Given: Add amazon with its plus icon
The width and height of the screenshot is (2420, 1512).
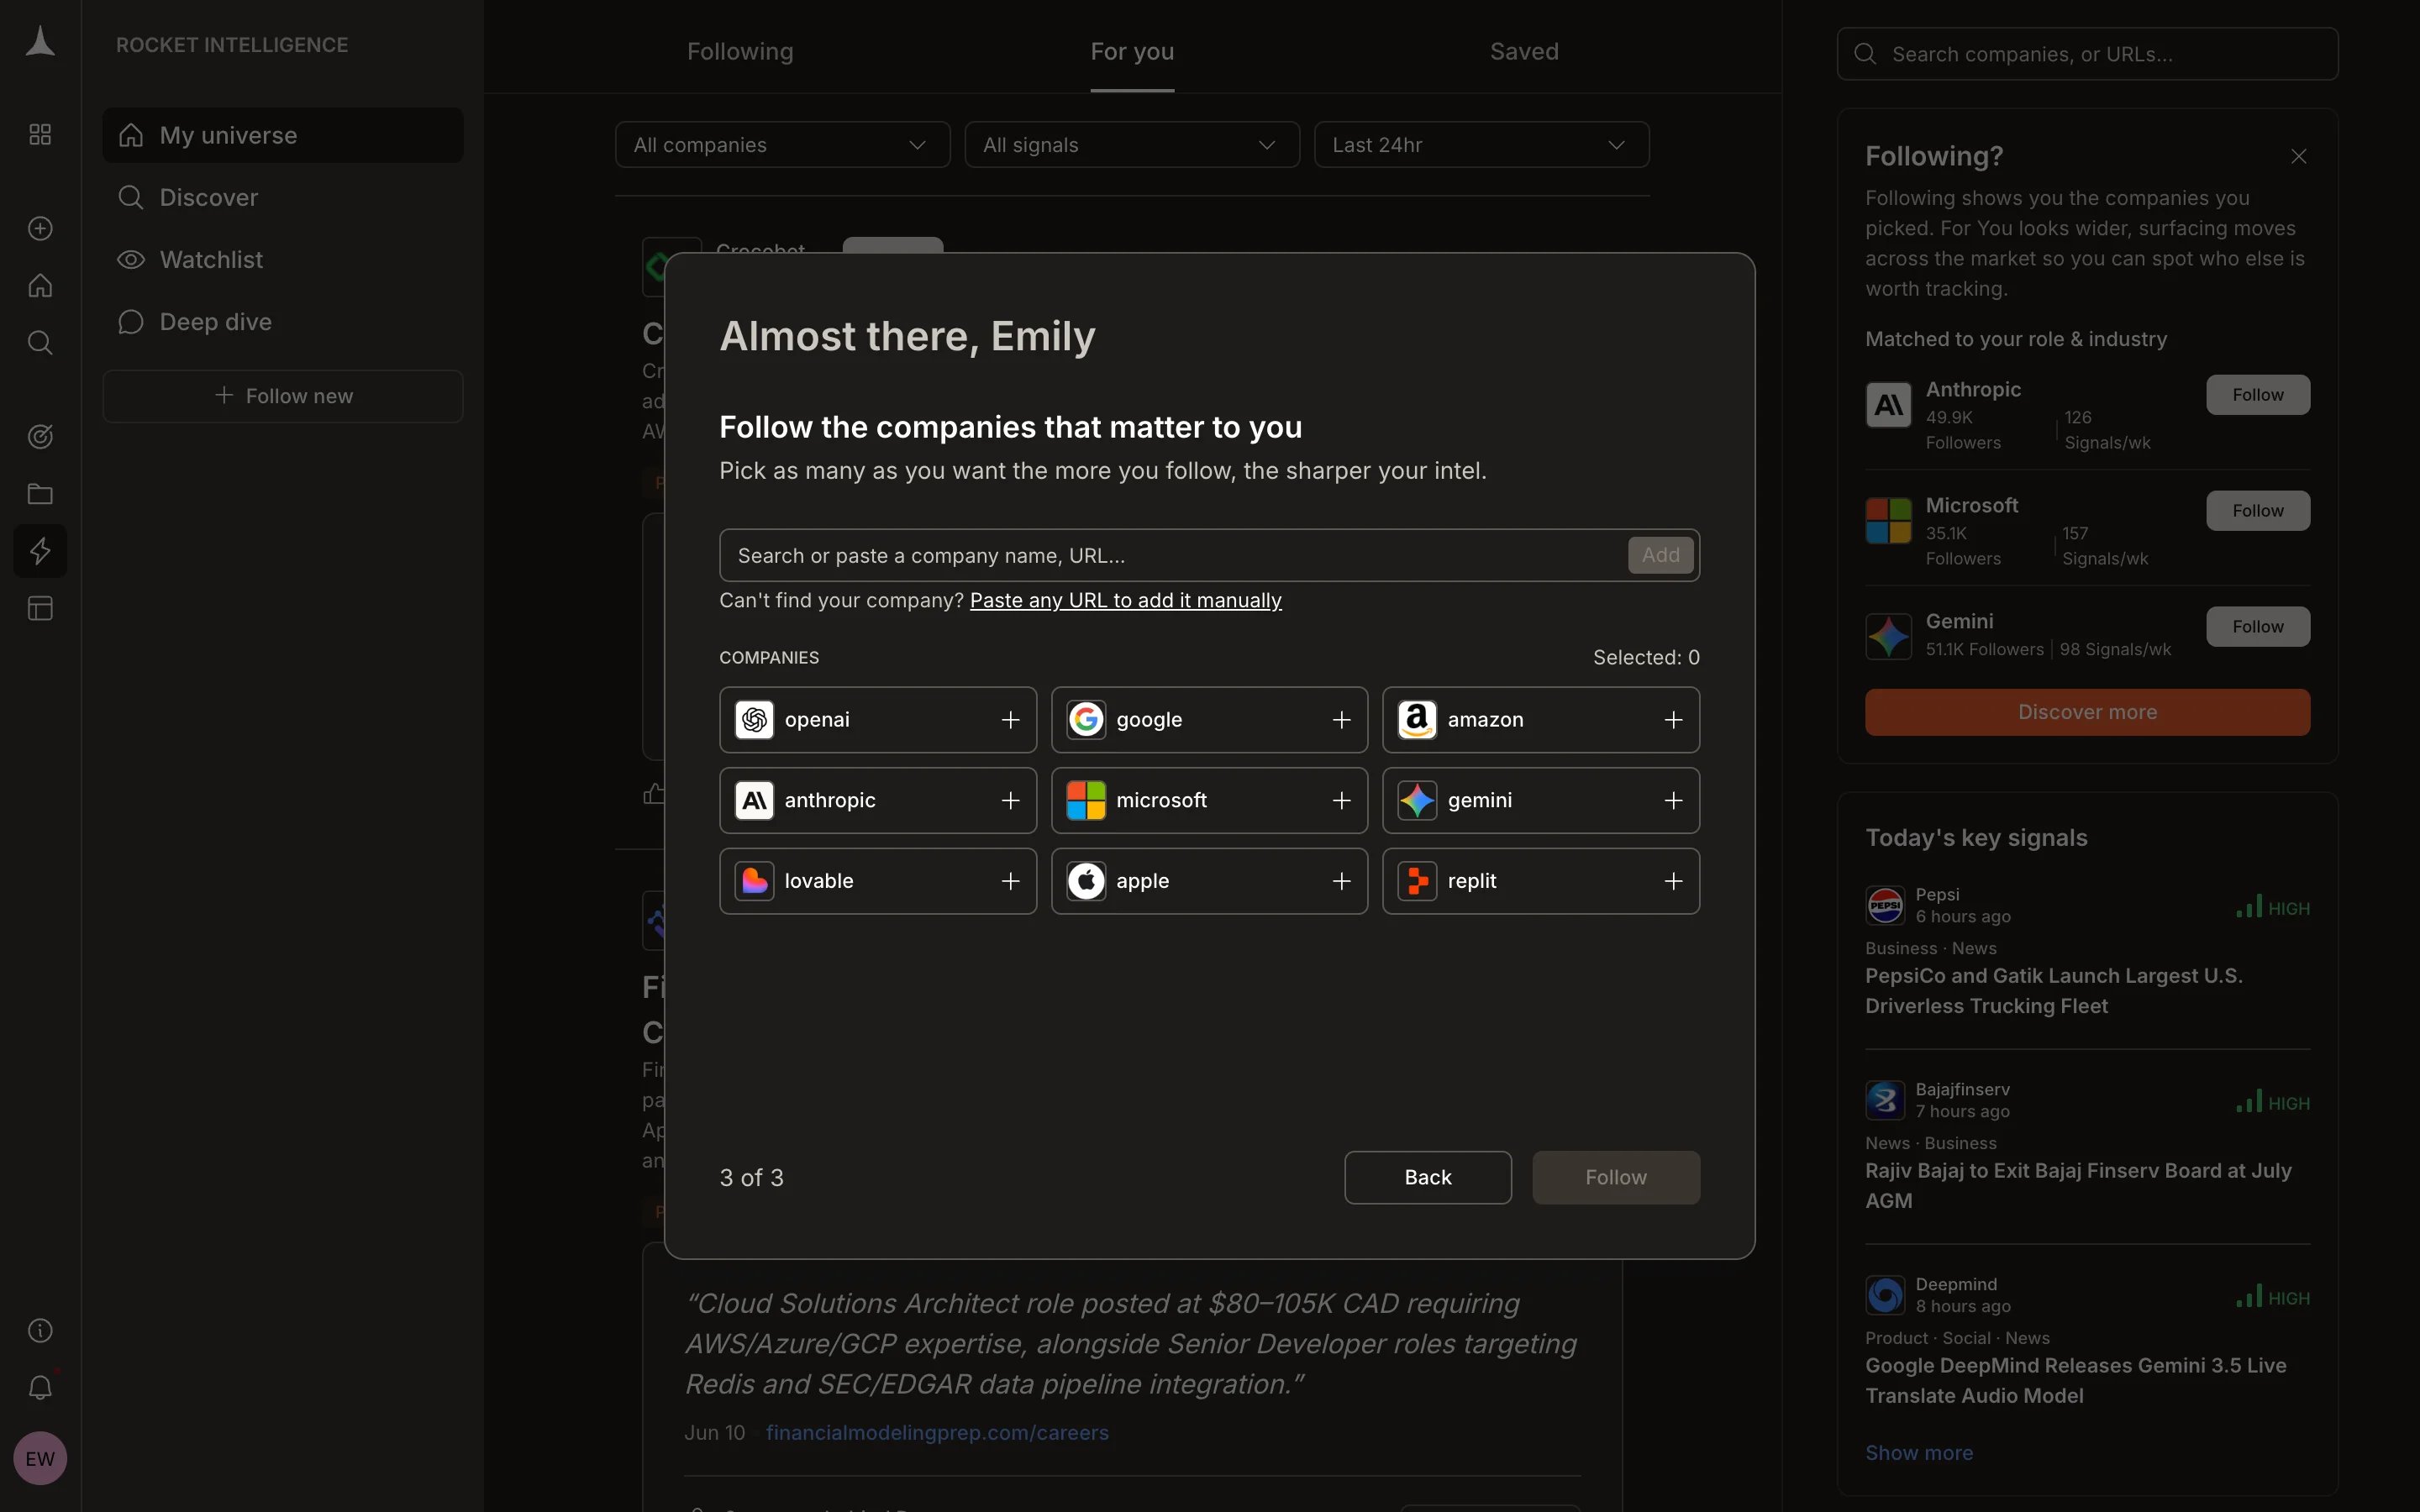Looking at the screenshot, I should (x=1673, y=720).
